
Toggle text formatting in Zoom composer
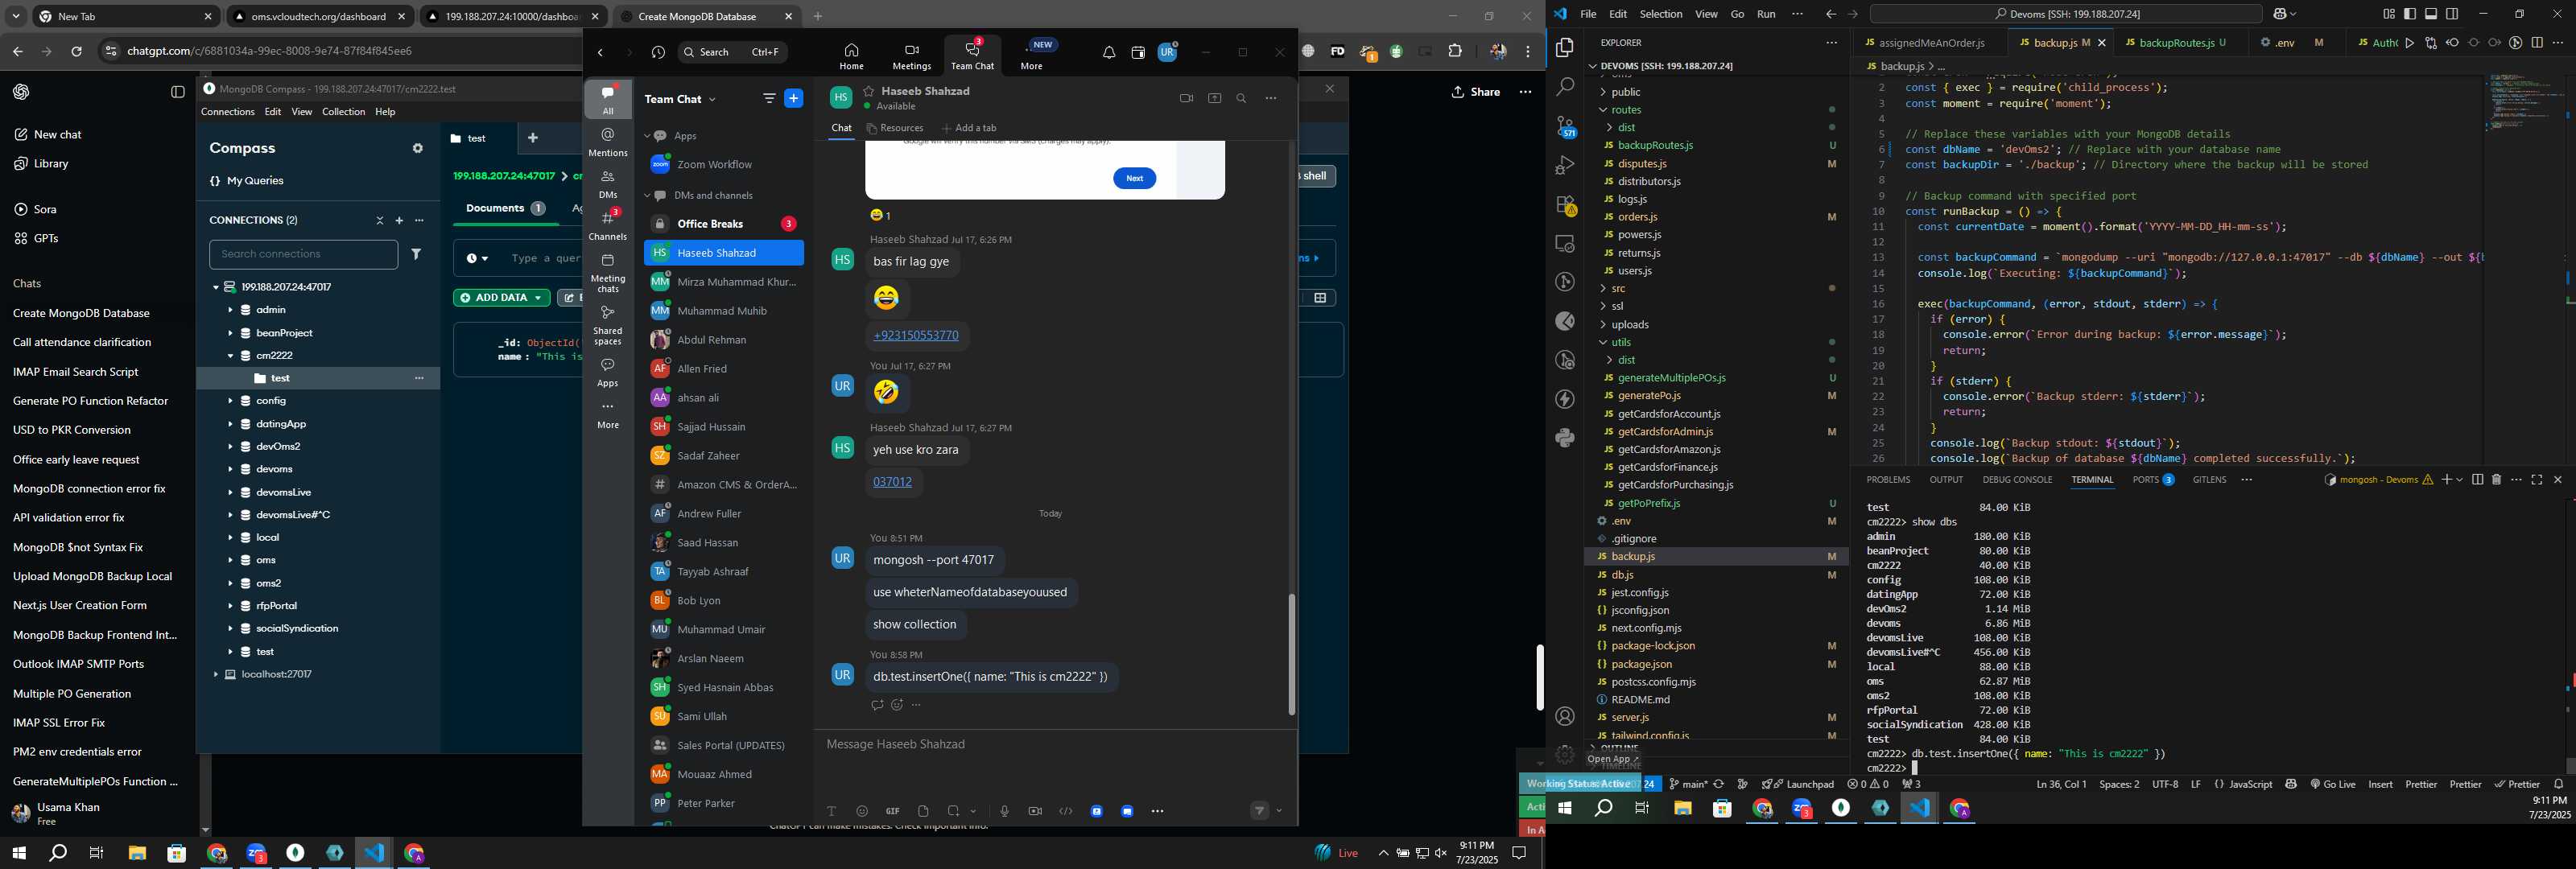[831, 811]
